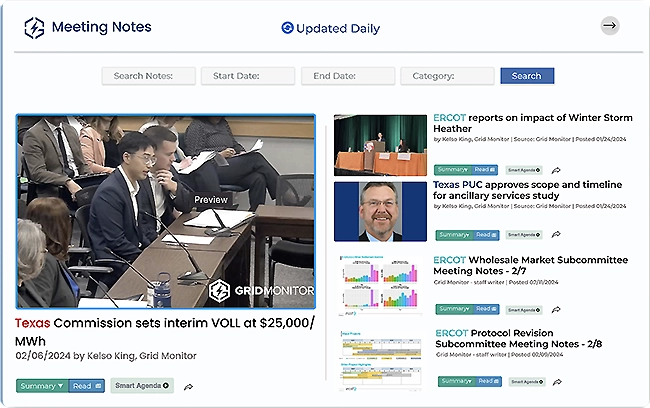Share the Winter Storm Heather article
Screen dimensions: 650x408
point(556,170)
